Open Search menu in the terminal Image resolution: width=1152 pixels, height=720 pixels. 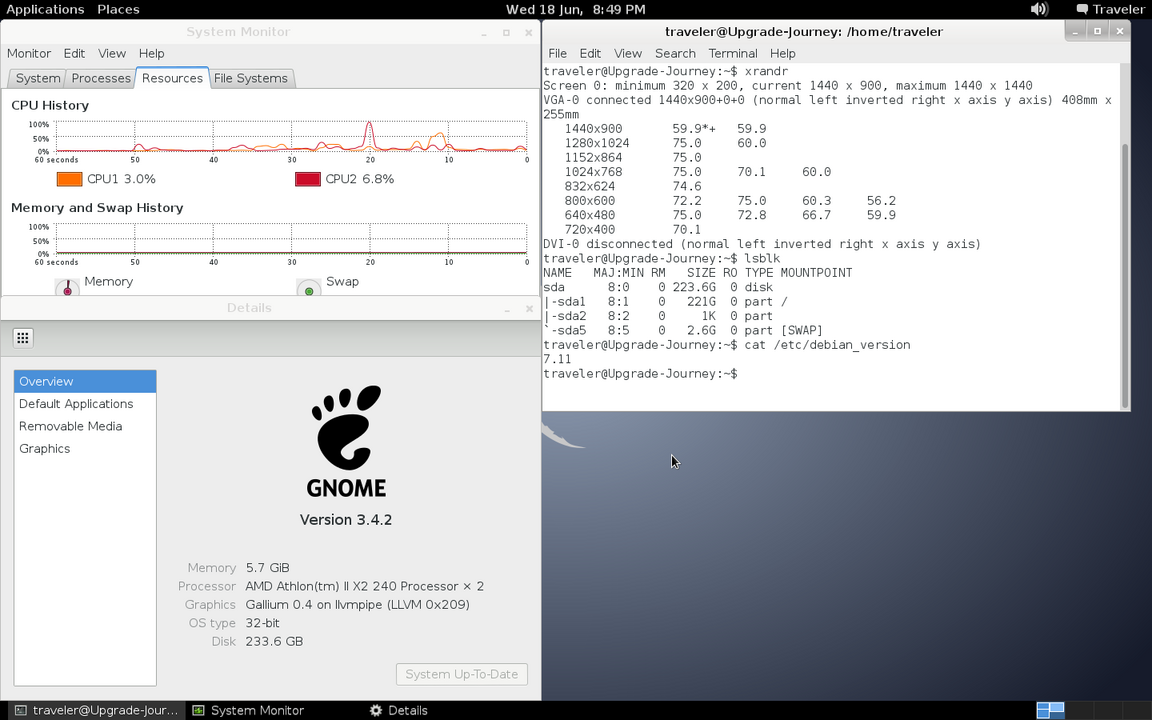(675, 54)
